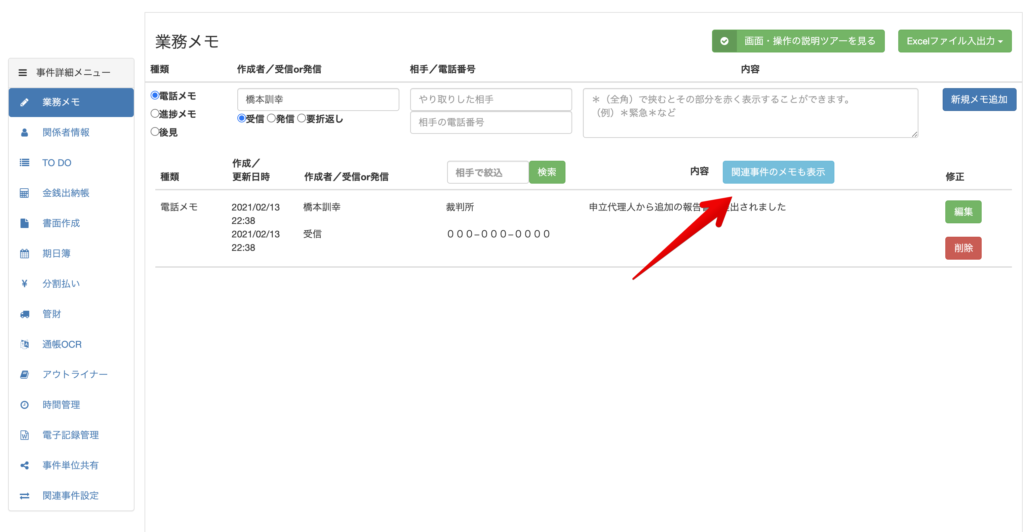Click the calendar icon for 期日簿

click(x=24, y=253)
